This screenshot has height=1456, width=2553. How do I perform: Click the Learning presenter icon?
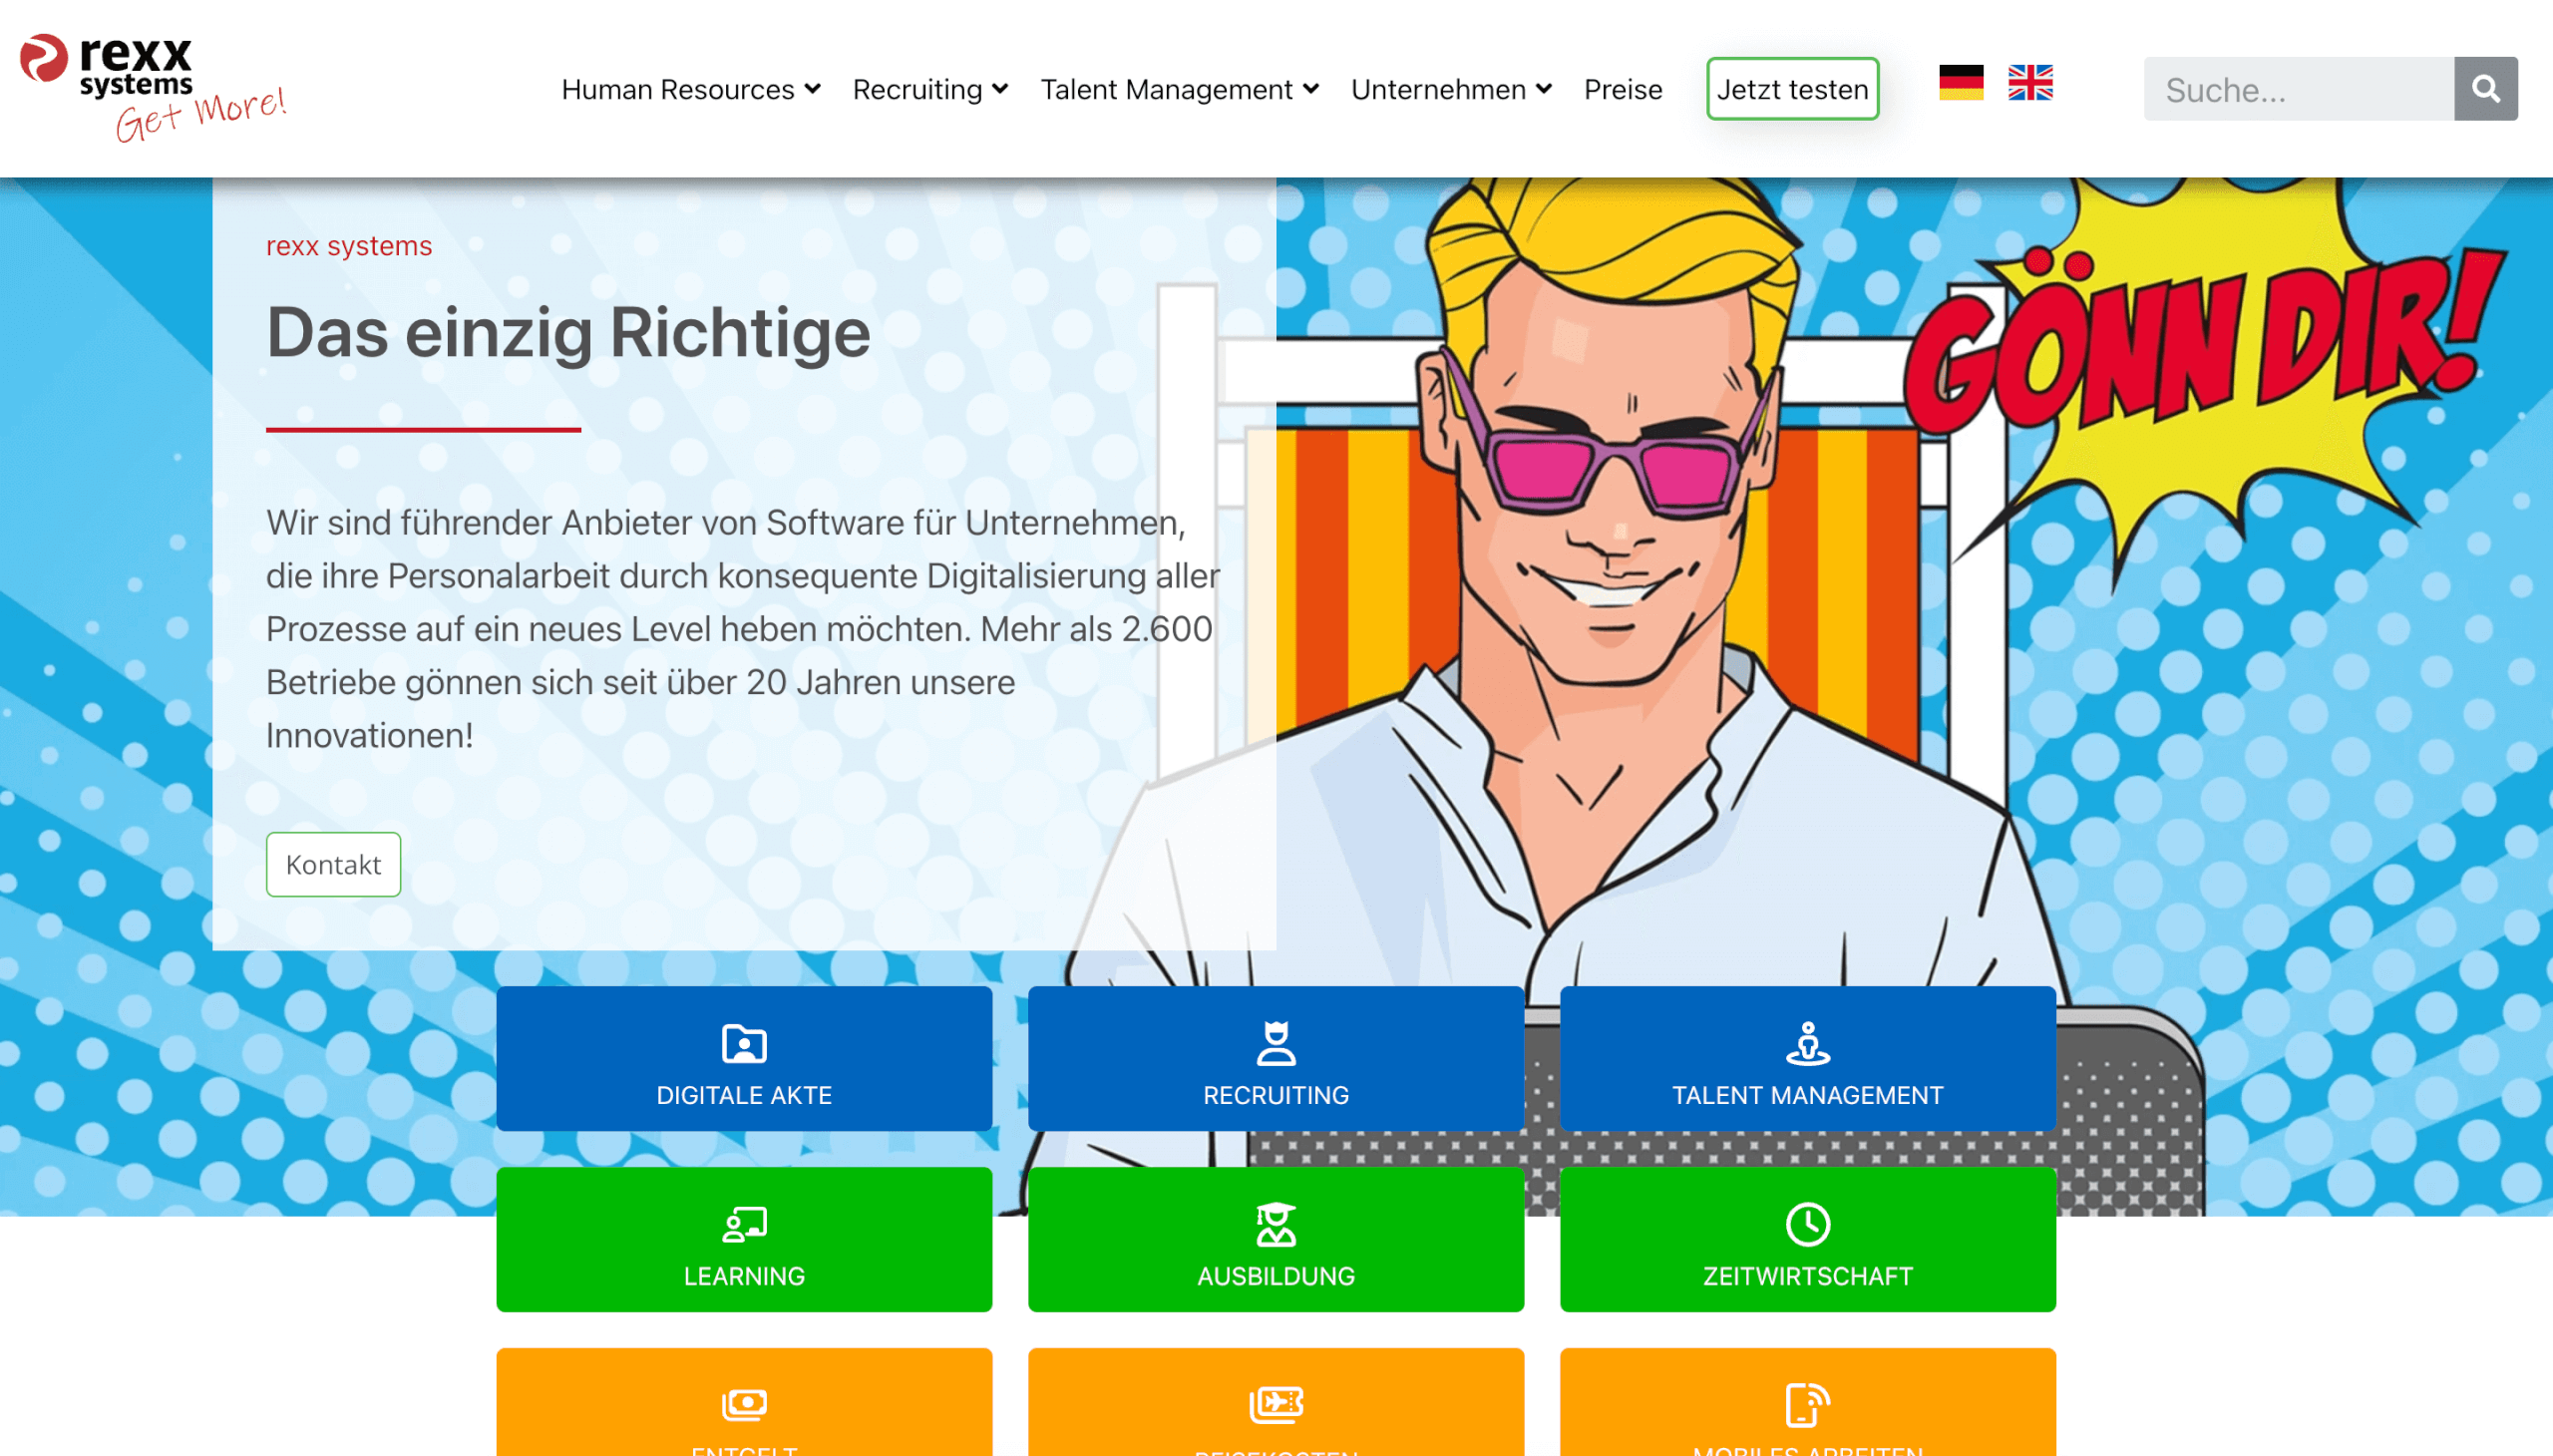point(744,1225)
